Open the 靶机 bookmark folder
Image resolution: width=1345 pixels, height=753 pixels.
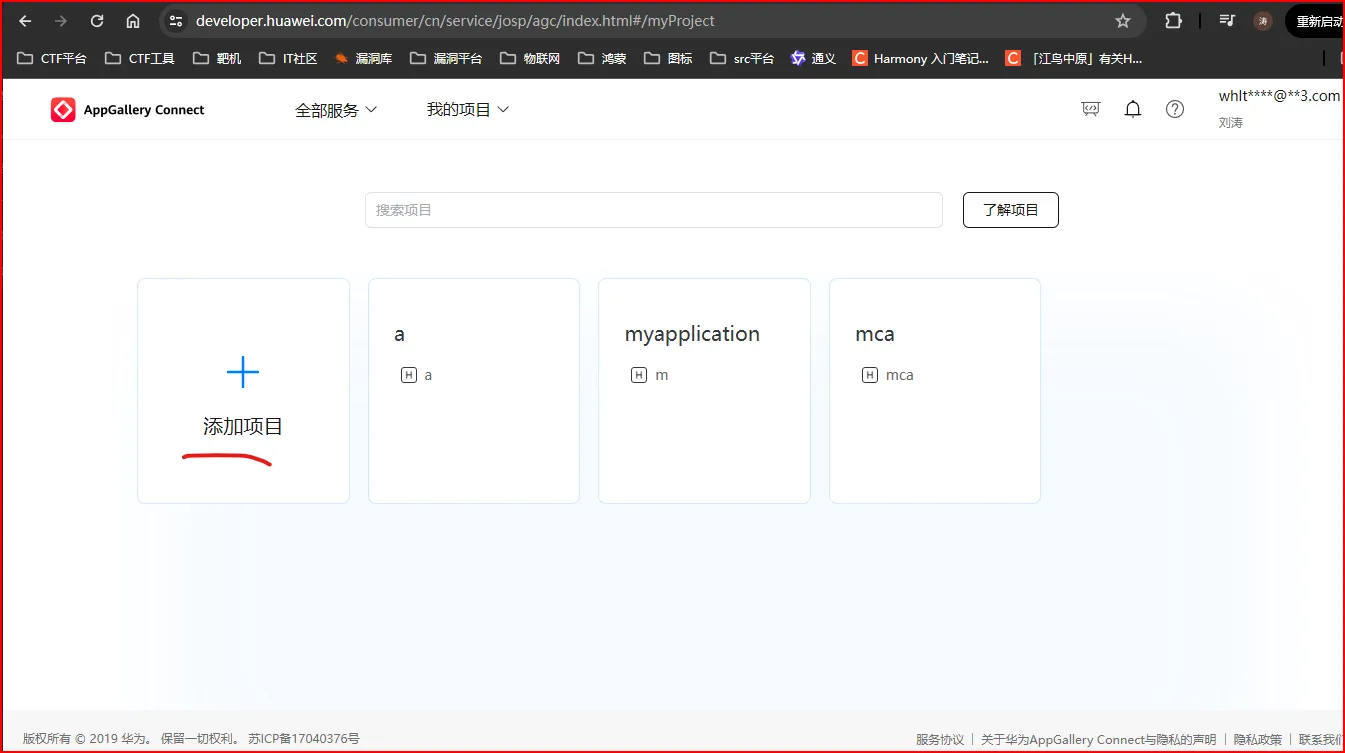coord(218,59)
